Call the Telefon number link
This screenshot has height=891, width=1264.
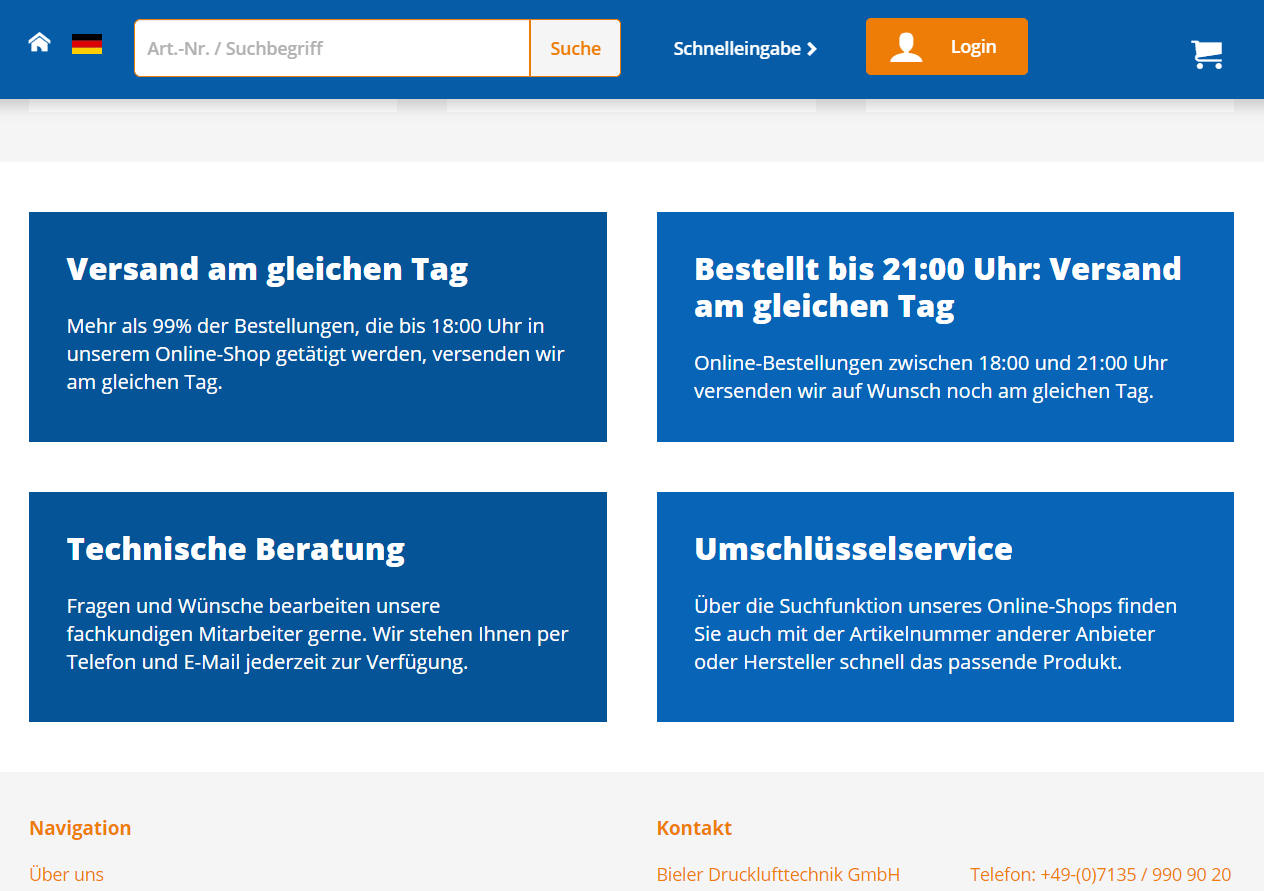coord(1100,874)
